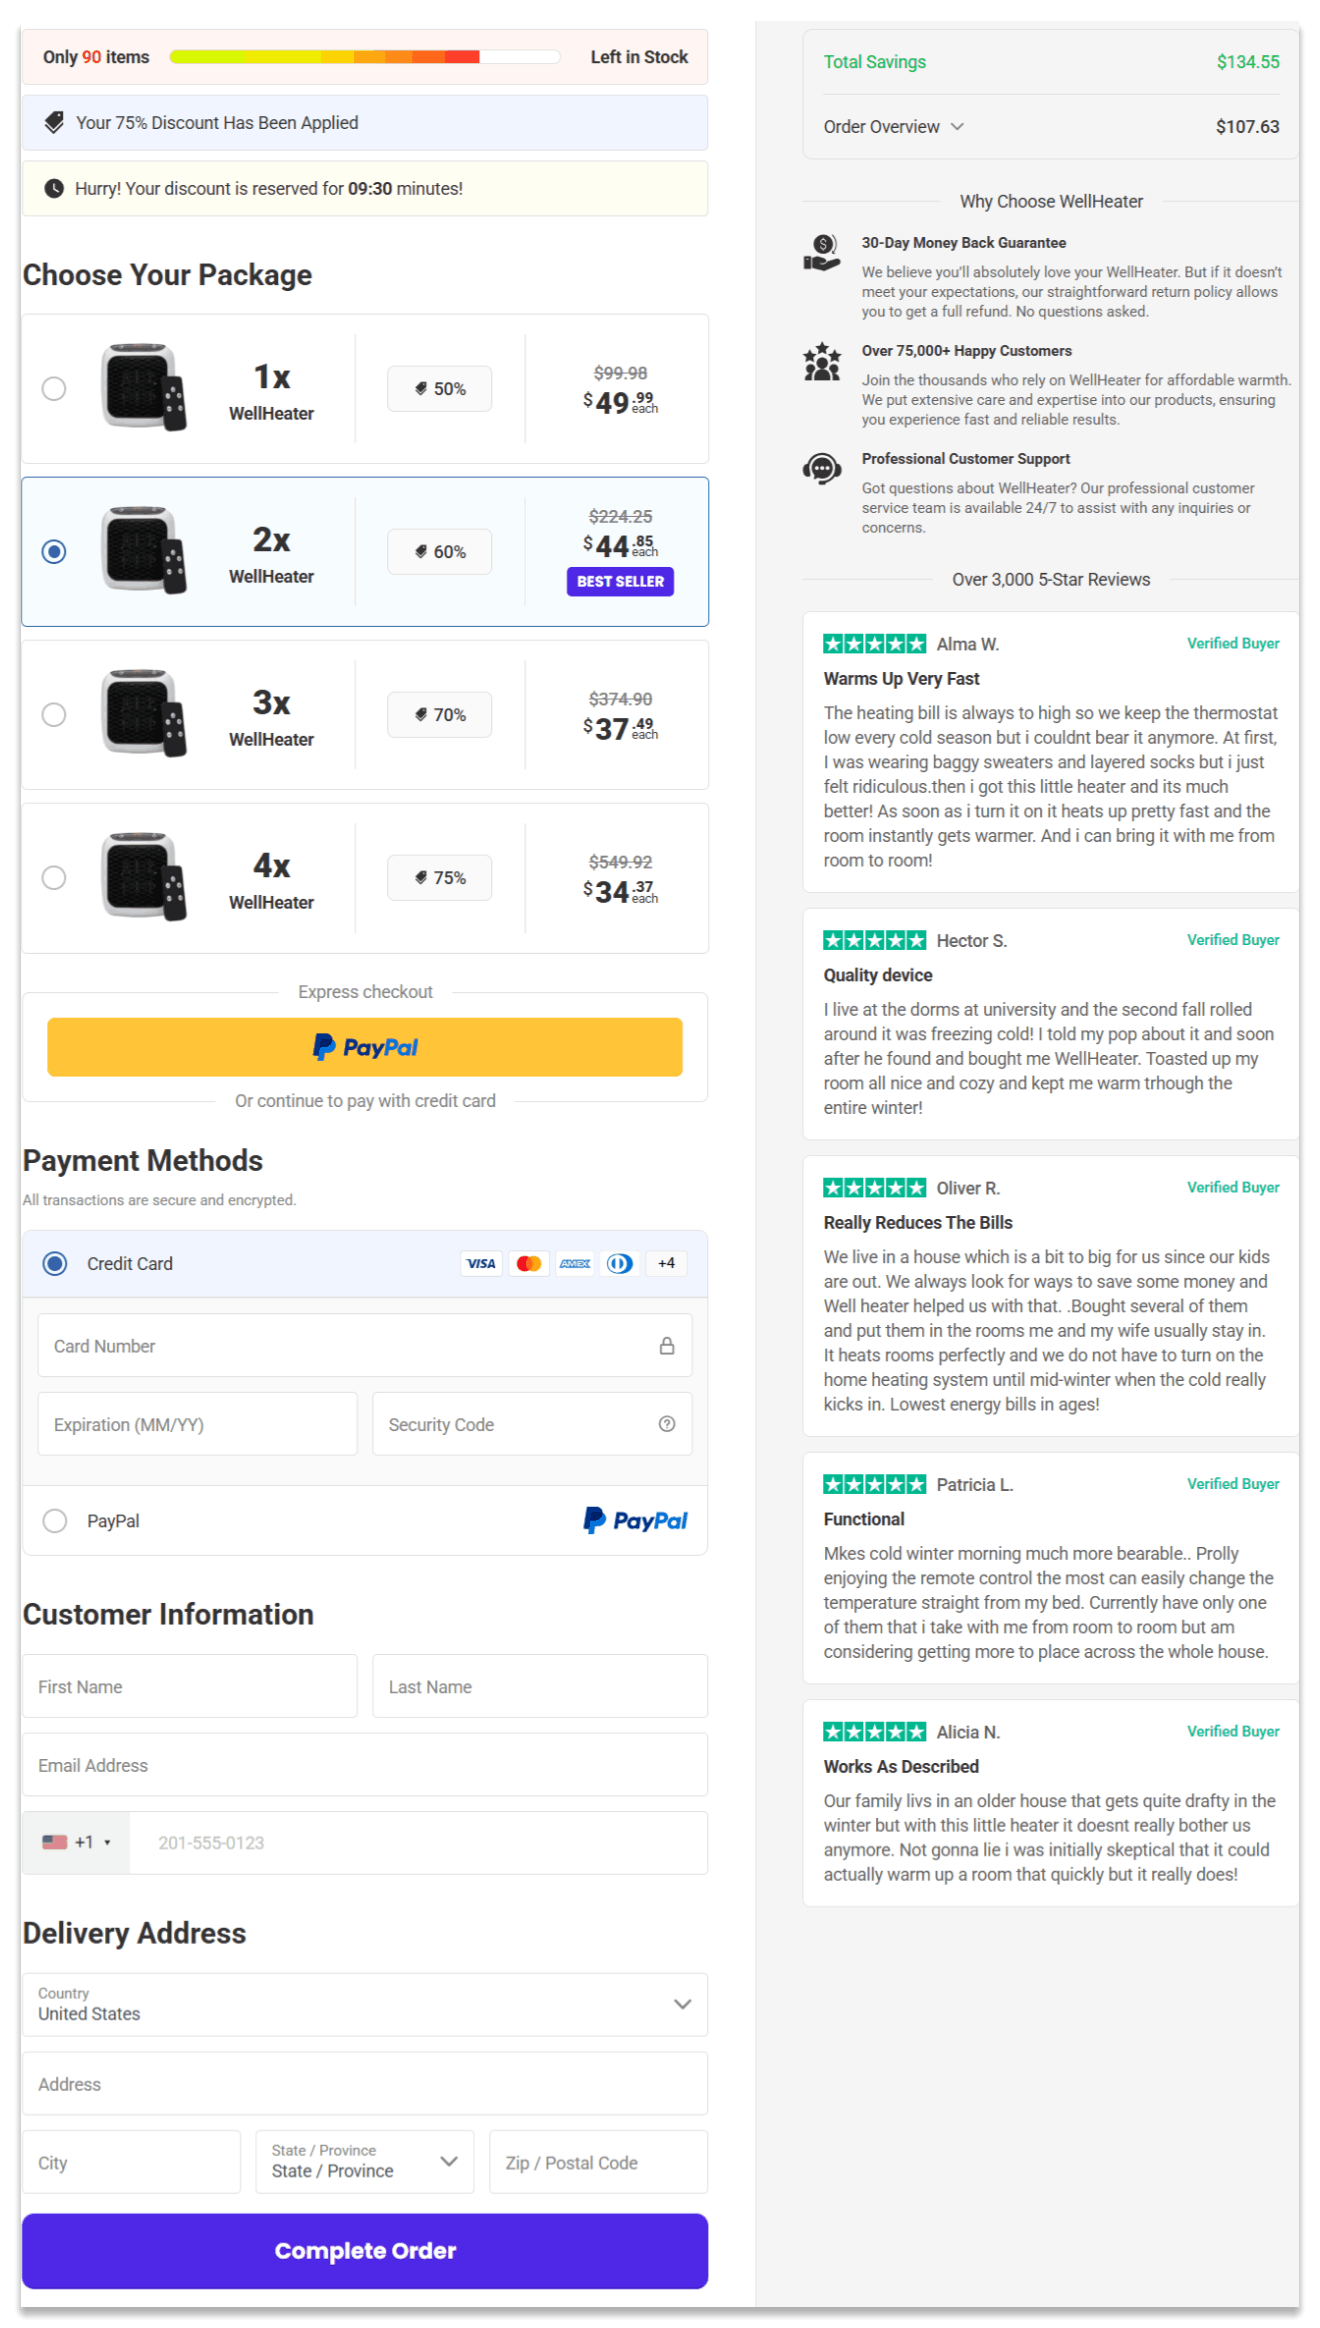1320x2328 pixels.
Task: Open the Country dropdown
Action: 365,2004
